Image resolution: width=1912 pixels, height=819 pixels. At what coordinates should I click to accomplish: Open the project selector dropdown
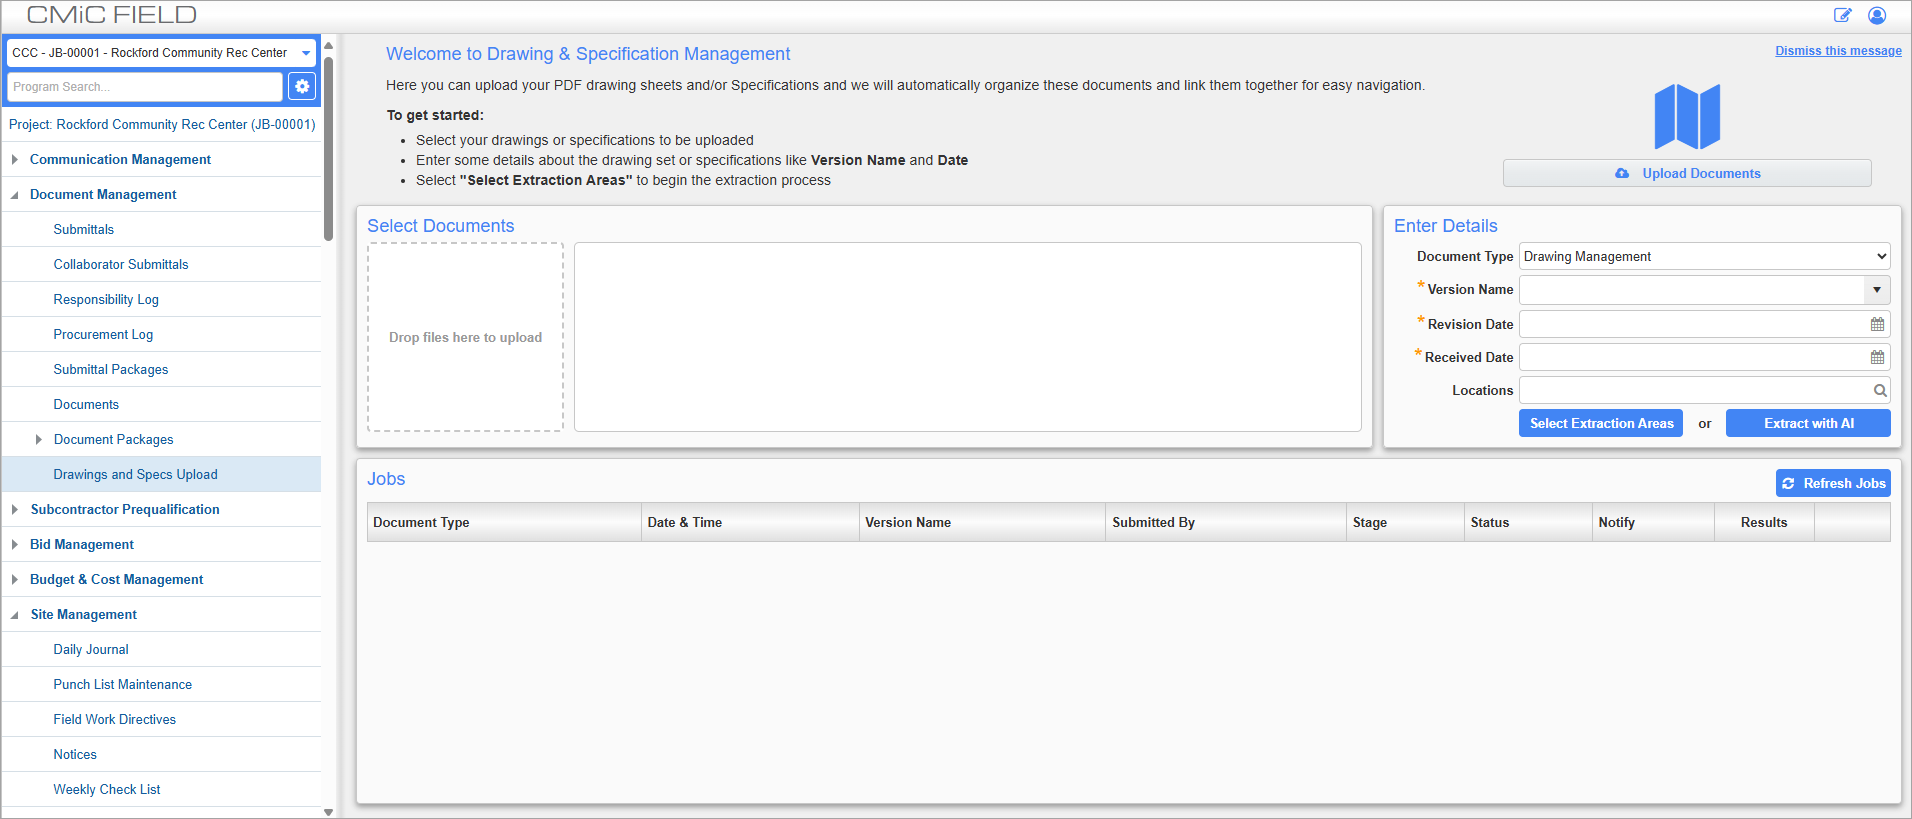pos(161,53)
